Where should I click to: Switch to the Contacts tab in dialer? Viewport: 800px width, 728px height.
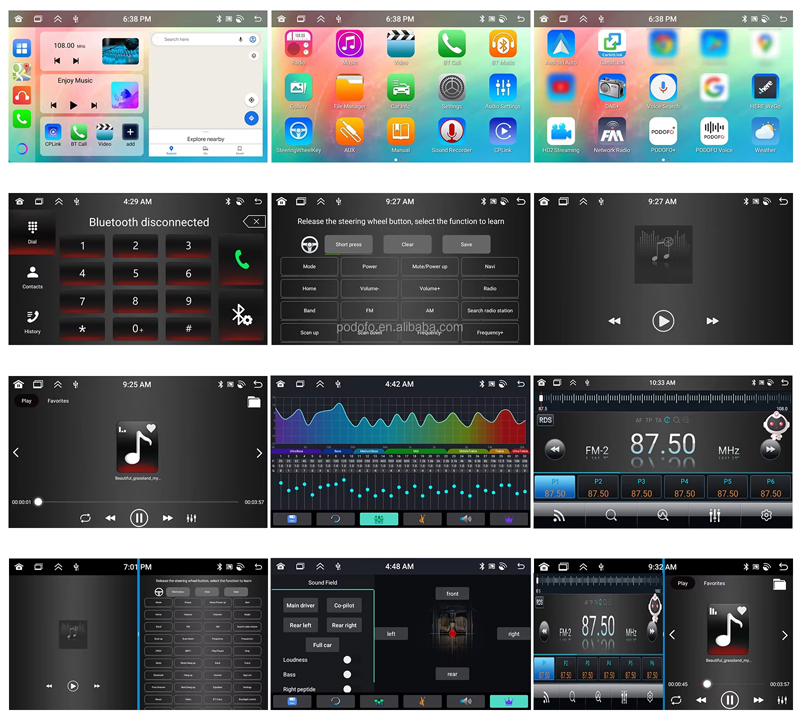[x=32, y=277]
